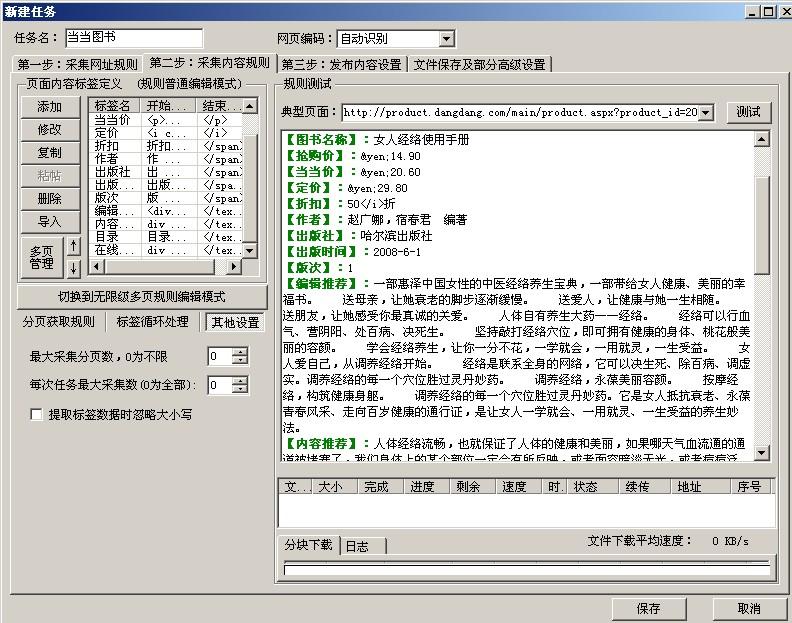Expand the 典型页面 URL dropdown
The width and height of the screenshot is (792, 623).
(706, 112)
